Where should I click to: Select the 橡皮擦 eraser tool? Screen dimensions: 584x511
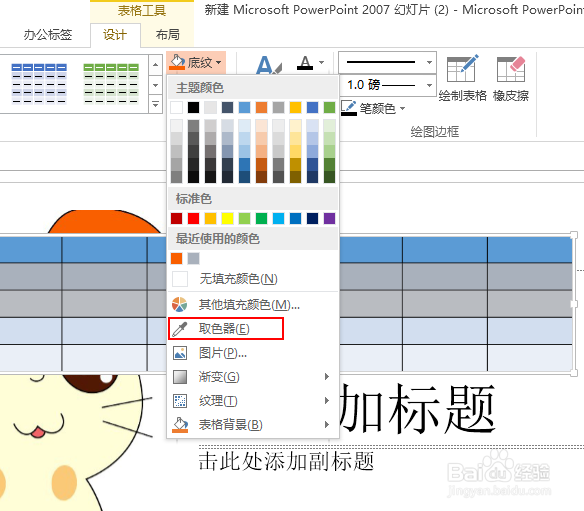(x=511, y=69)
